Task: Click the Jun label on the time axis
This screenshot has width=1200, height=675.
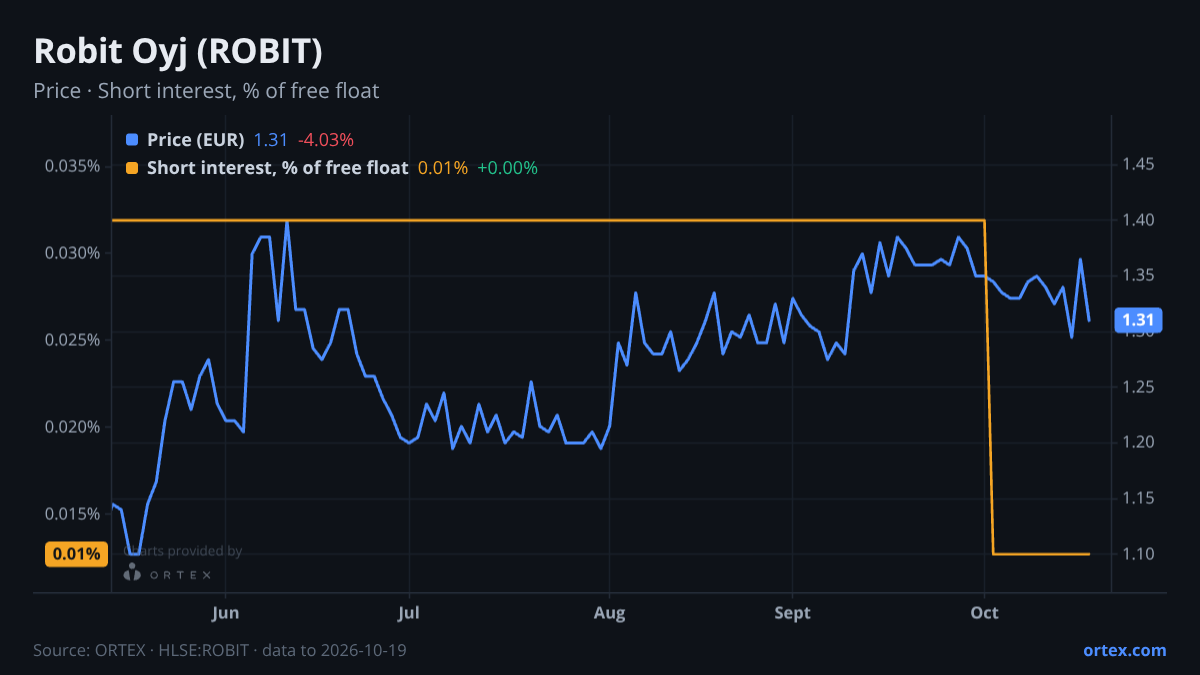Action: pos(226,612)
